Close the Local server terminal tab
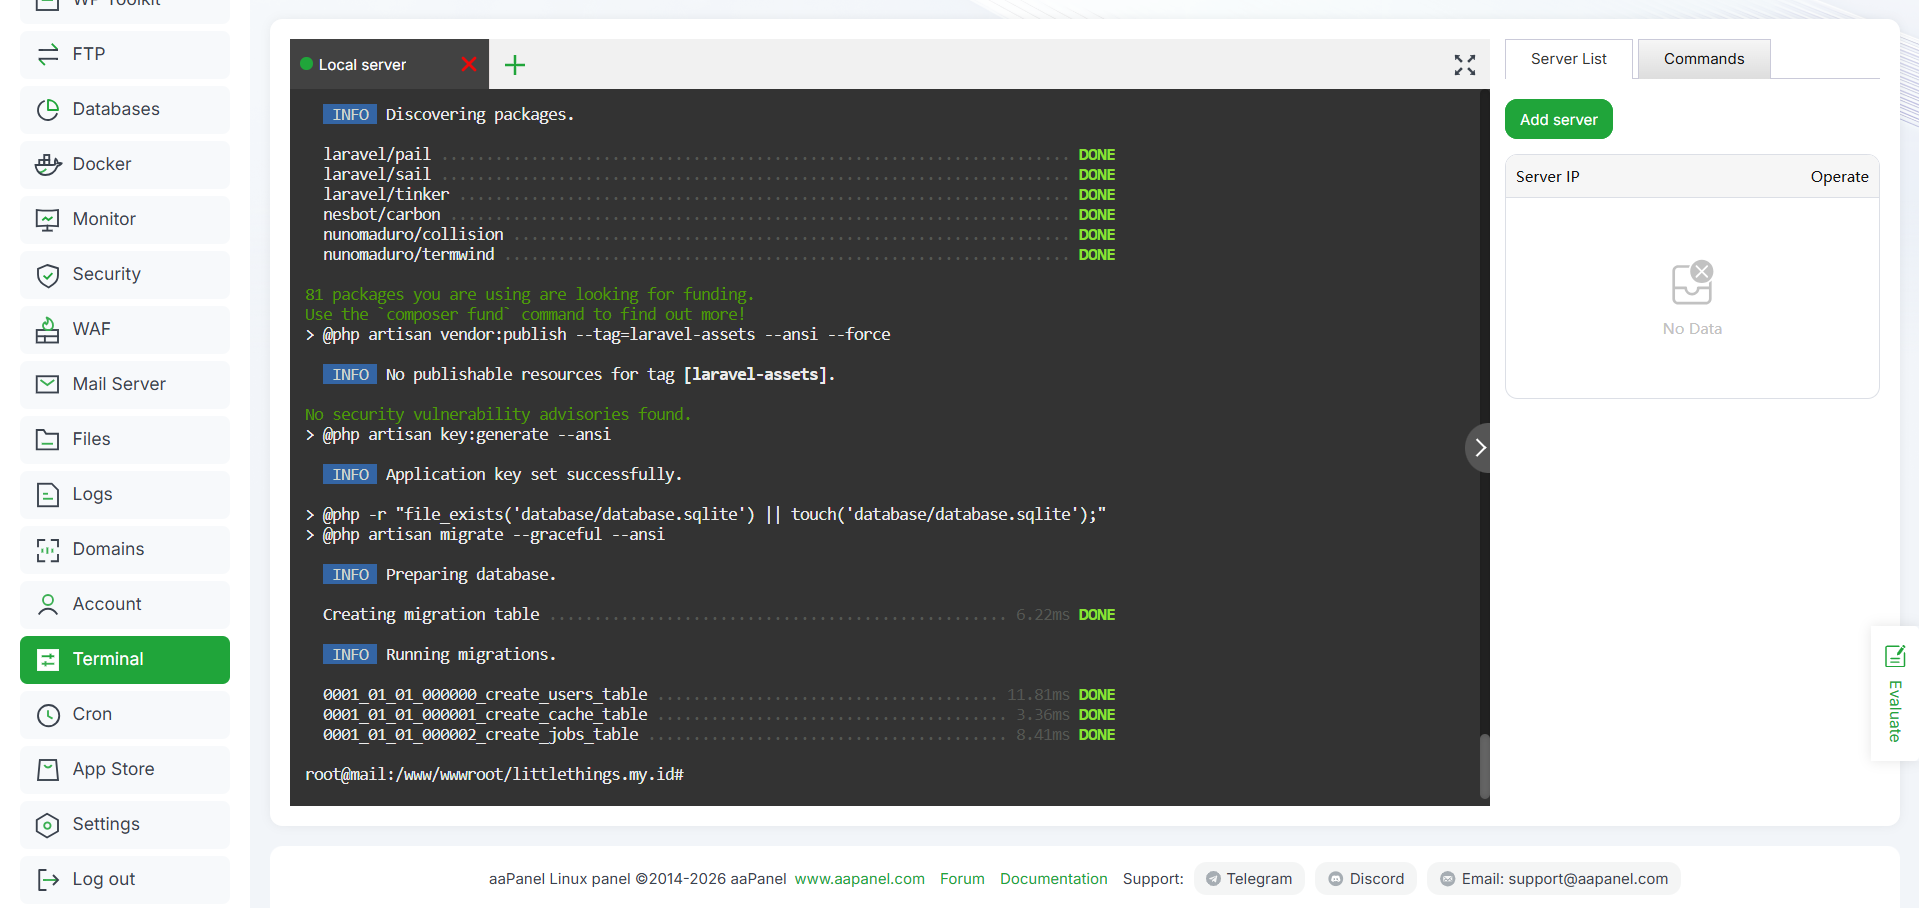Image resolution: width=1919 pixels, height=908 pixels. tap(469, 64)
